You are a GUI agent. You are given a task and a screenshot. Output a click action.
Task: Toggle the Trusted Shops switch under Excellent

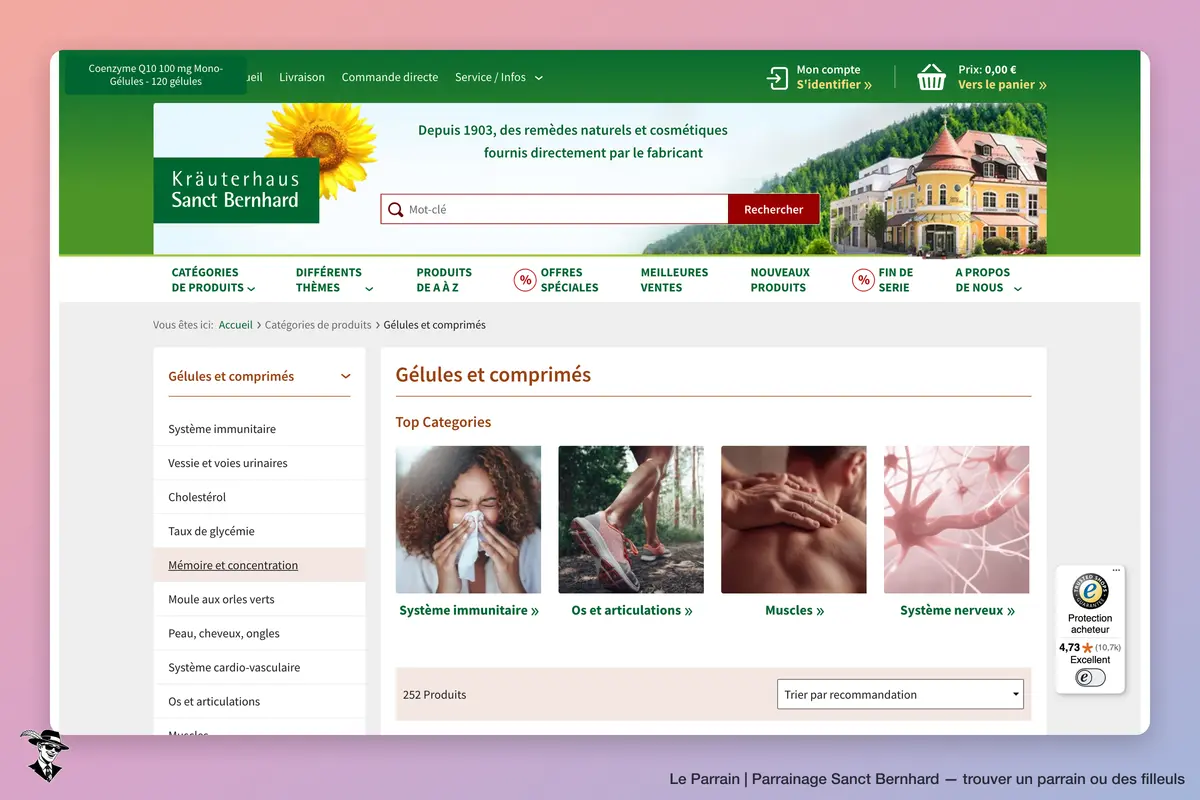coord(1090,677)
